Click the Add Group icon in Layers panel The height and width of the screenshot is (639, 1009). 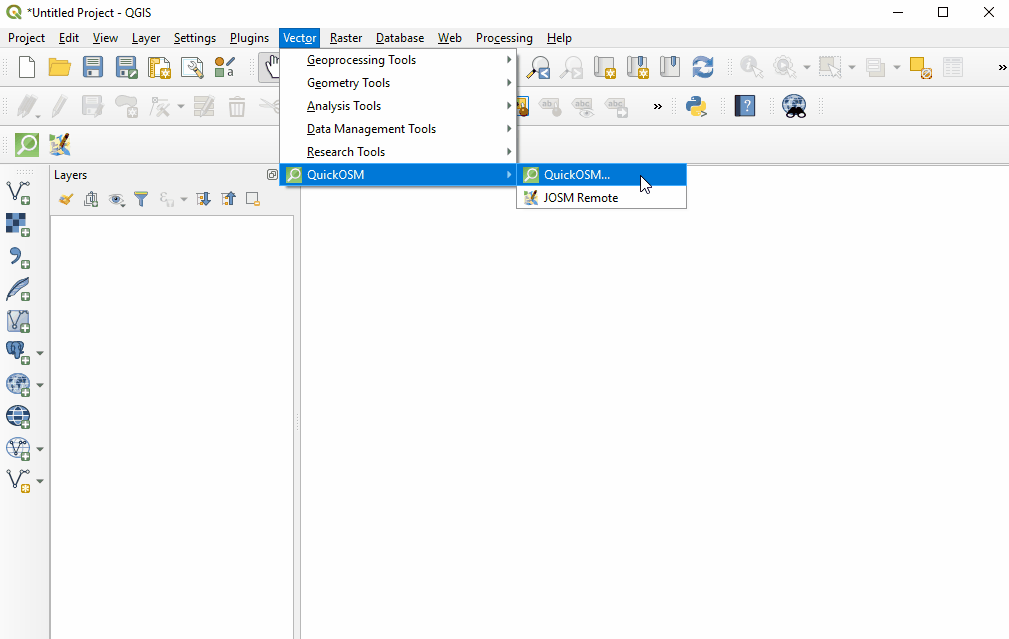[91, 199]
